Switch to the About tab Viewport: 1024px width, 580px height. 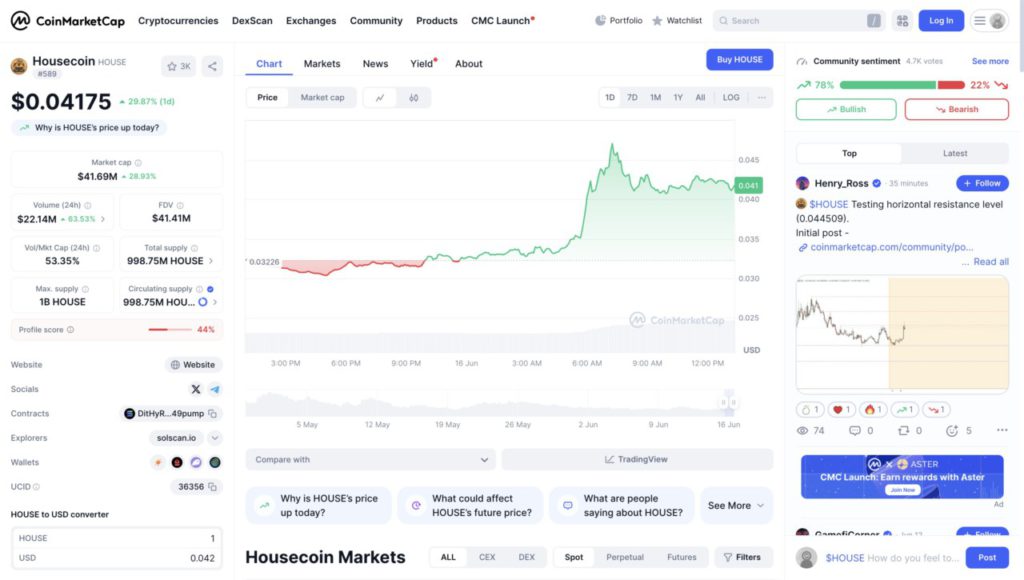coord(469,63)
